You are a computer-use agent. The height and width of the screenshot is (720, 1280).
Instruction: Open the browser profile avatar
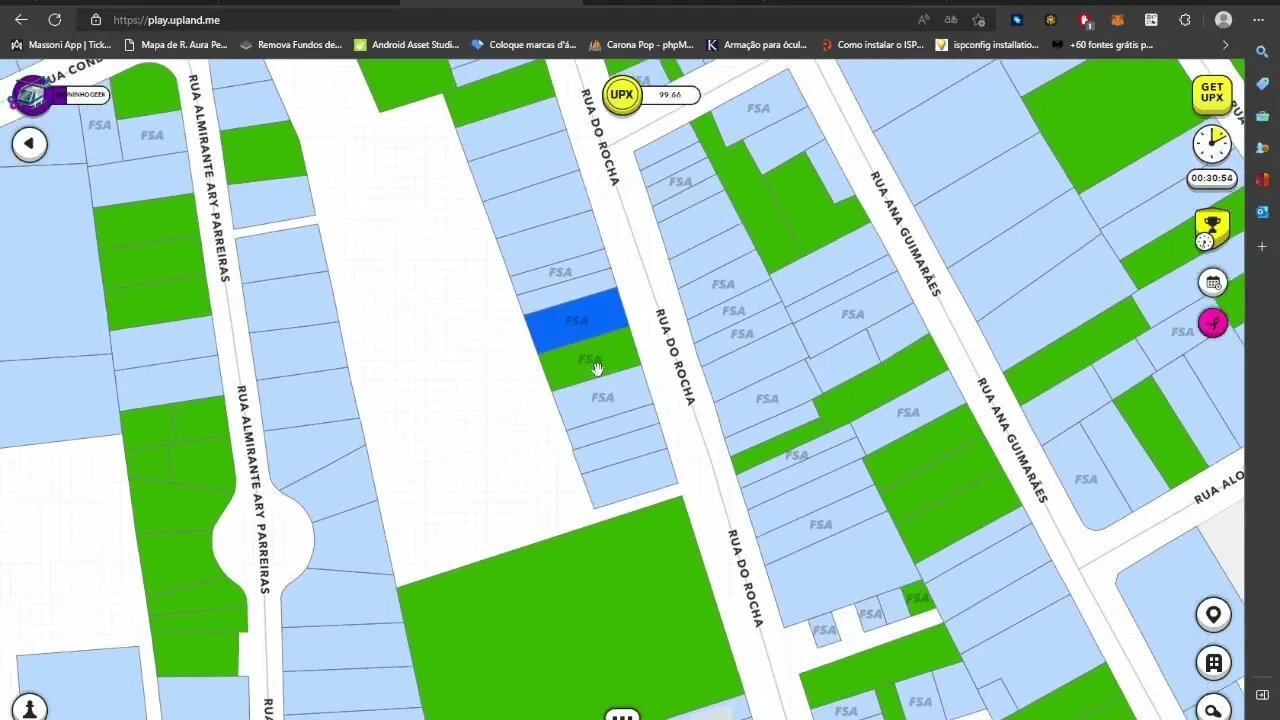coord(1223,19)
